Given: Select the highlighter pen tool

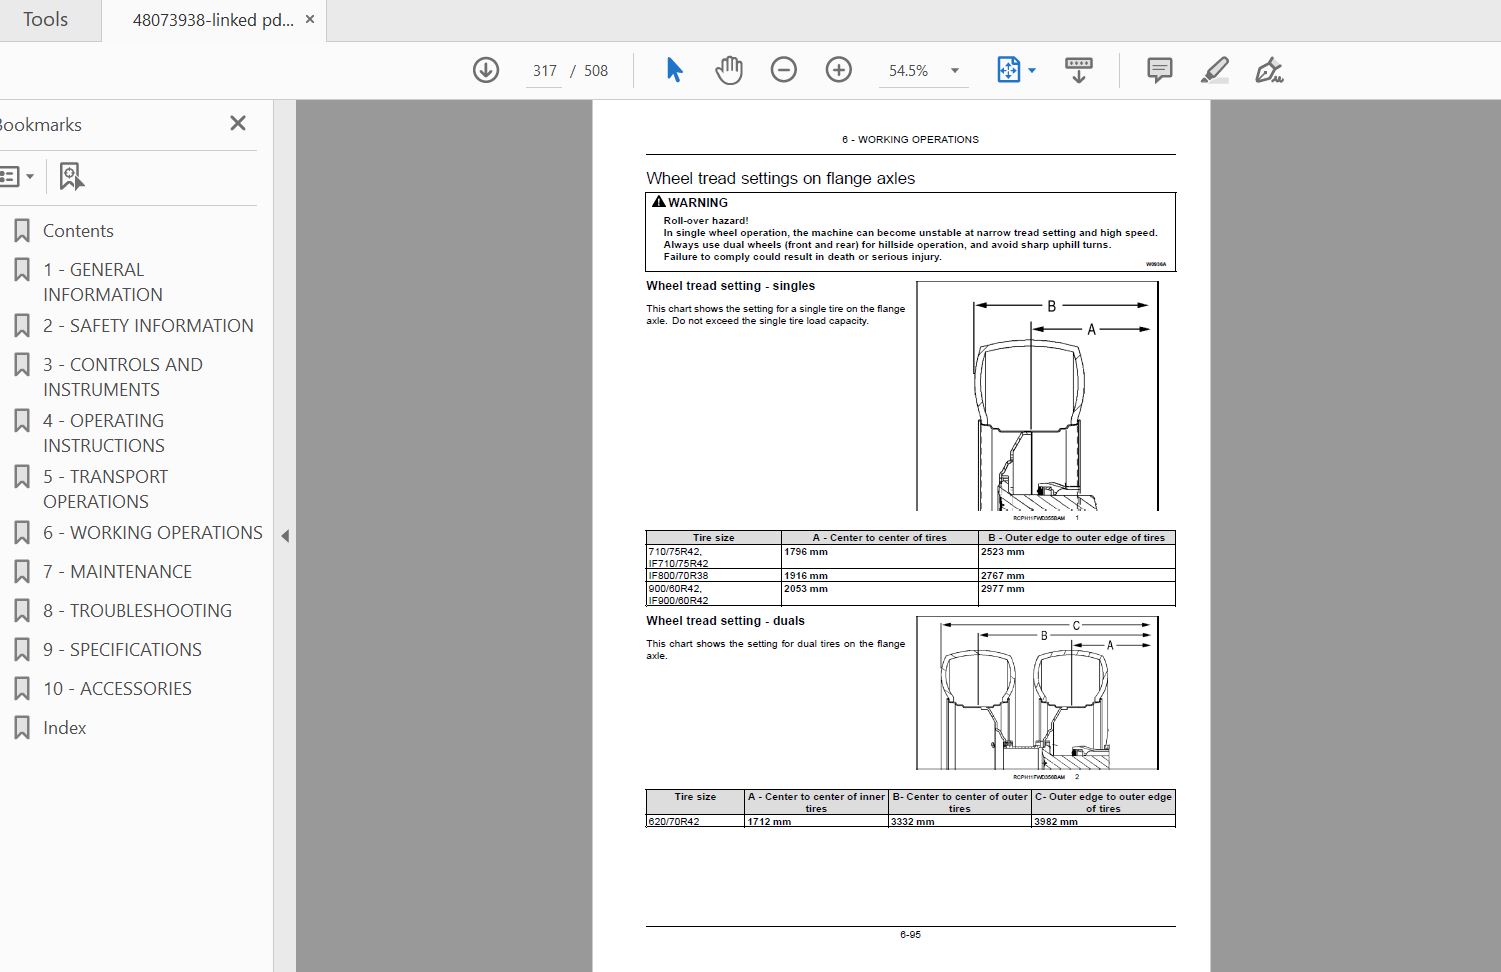Looking at the screenshot, I should click(1214, 70).
